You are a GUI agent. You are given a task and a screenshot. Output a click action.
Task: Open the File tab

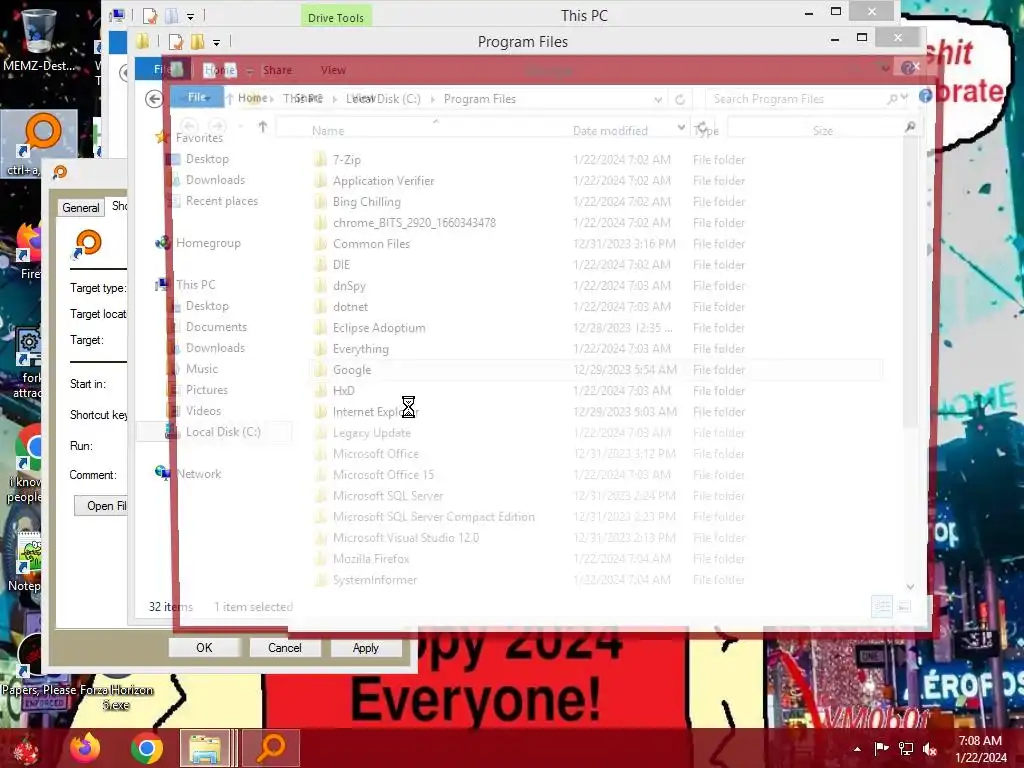tap(197, 97)
